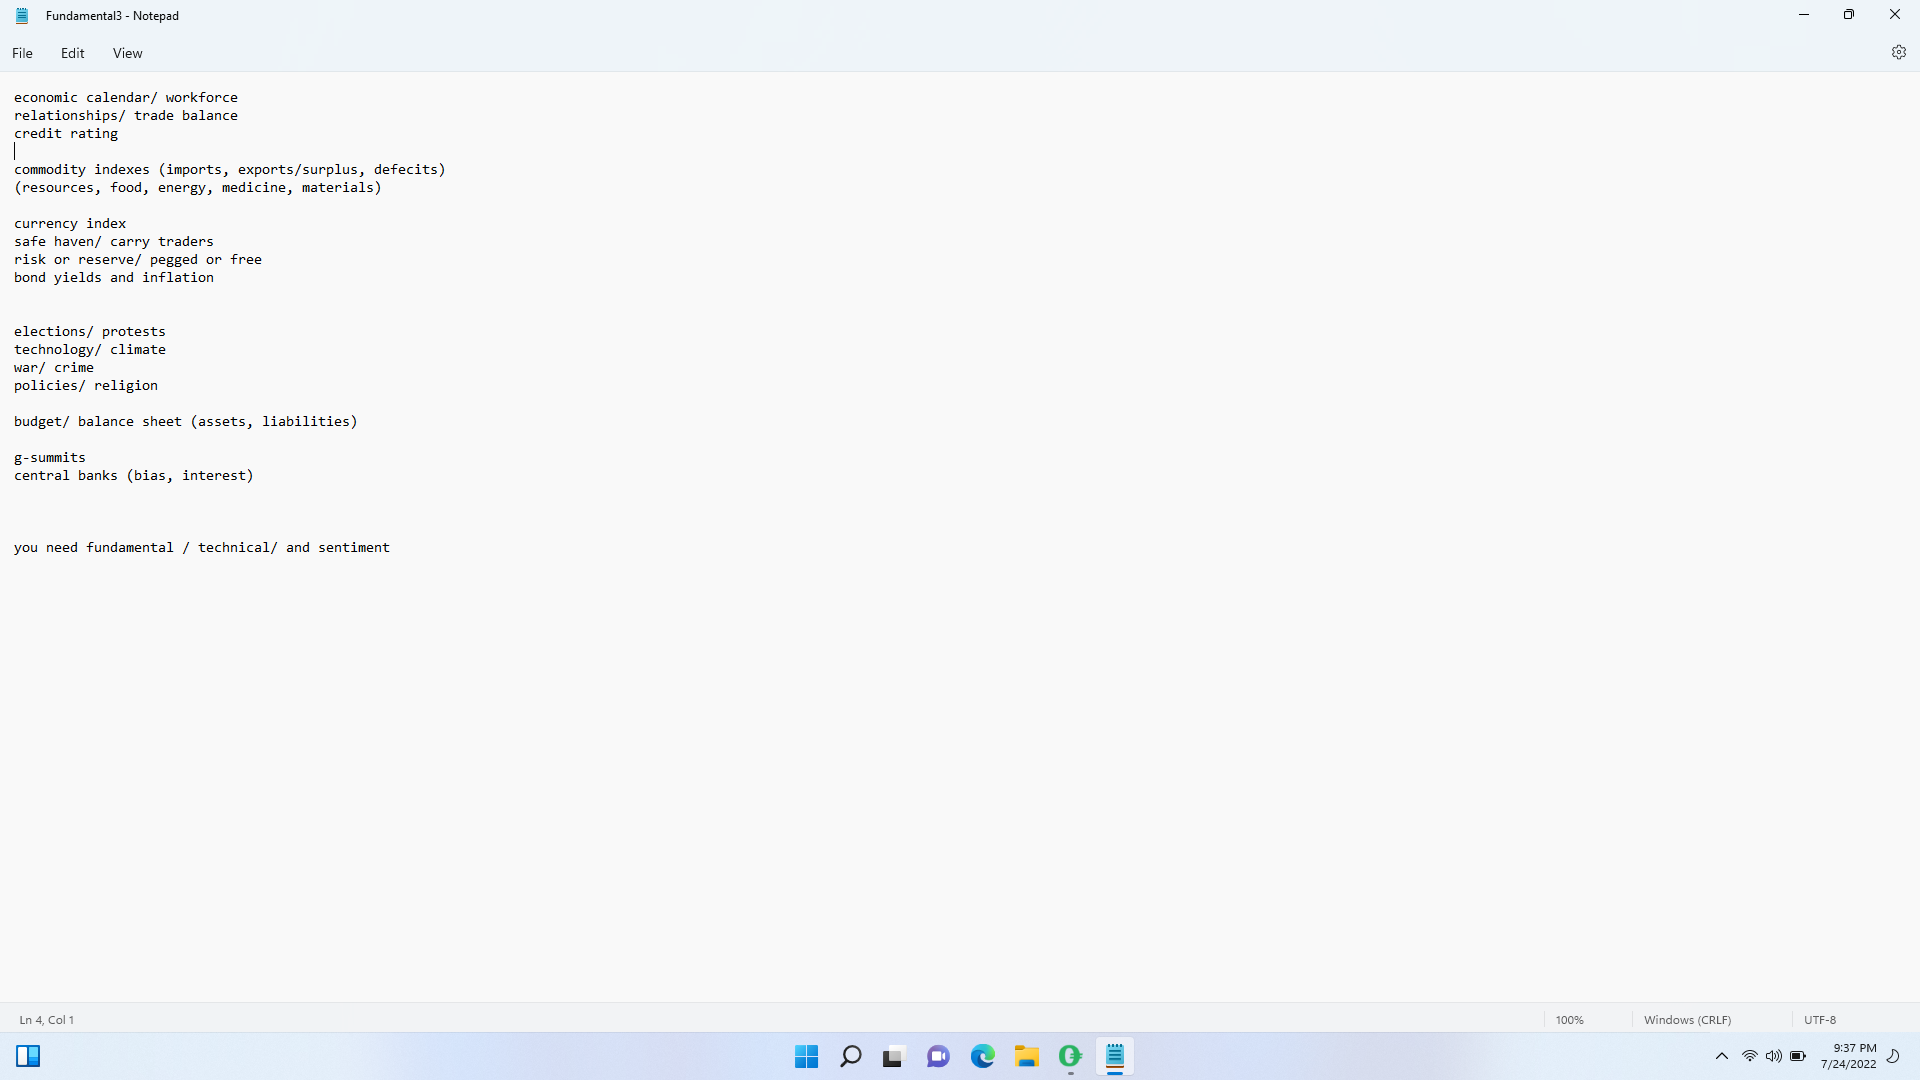Viewport: 1920px width, 1080px height.
Task: Click the speaker volume tray icon
Action: click(x=1773, y=1056)
